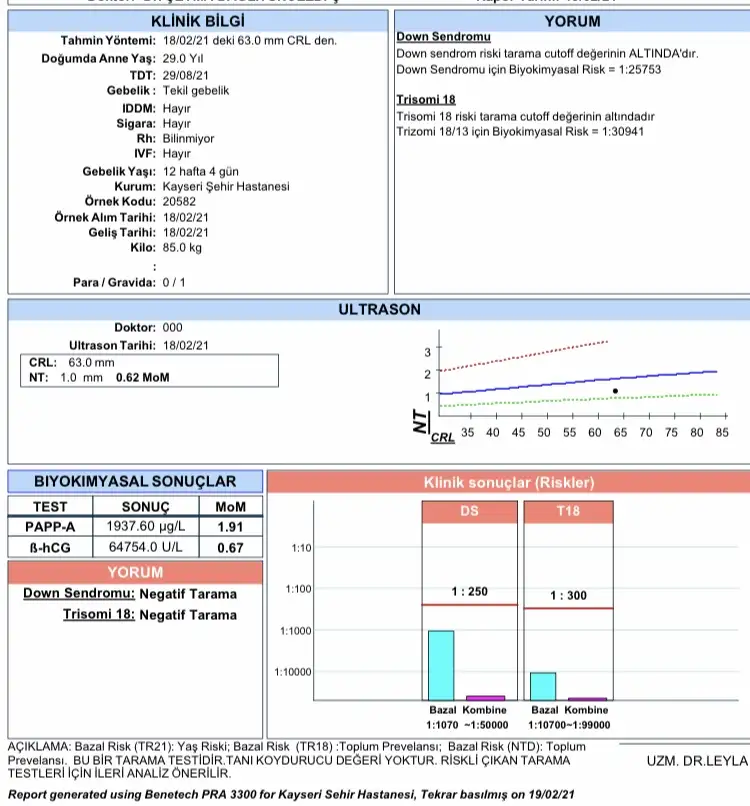Click the Klinik sonuçlar (Riskler) header
This screenshot has width=750, height=806.
(x=509, y=482)
